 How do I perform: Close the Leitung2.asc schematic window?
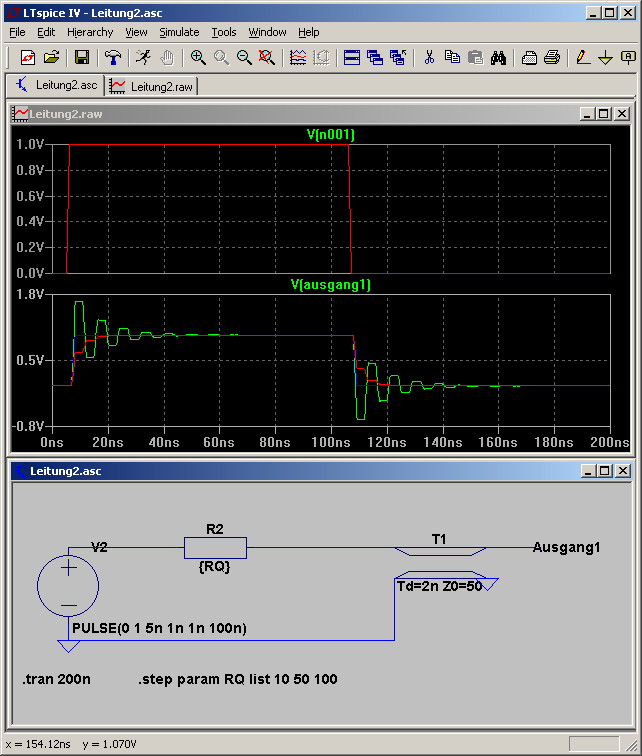622,471
